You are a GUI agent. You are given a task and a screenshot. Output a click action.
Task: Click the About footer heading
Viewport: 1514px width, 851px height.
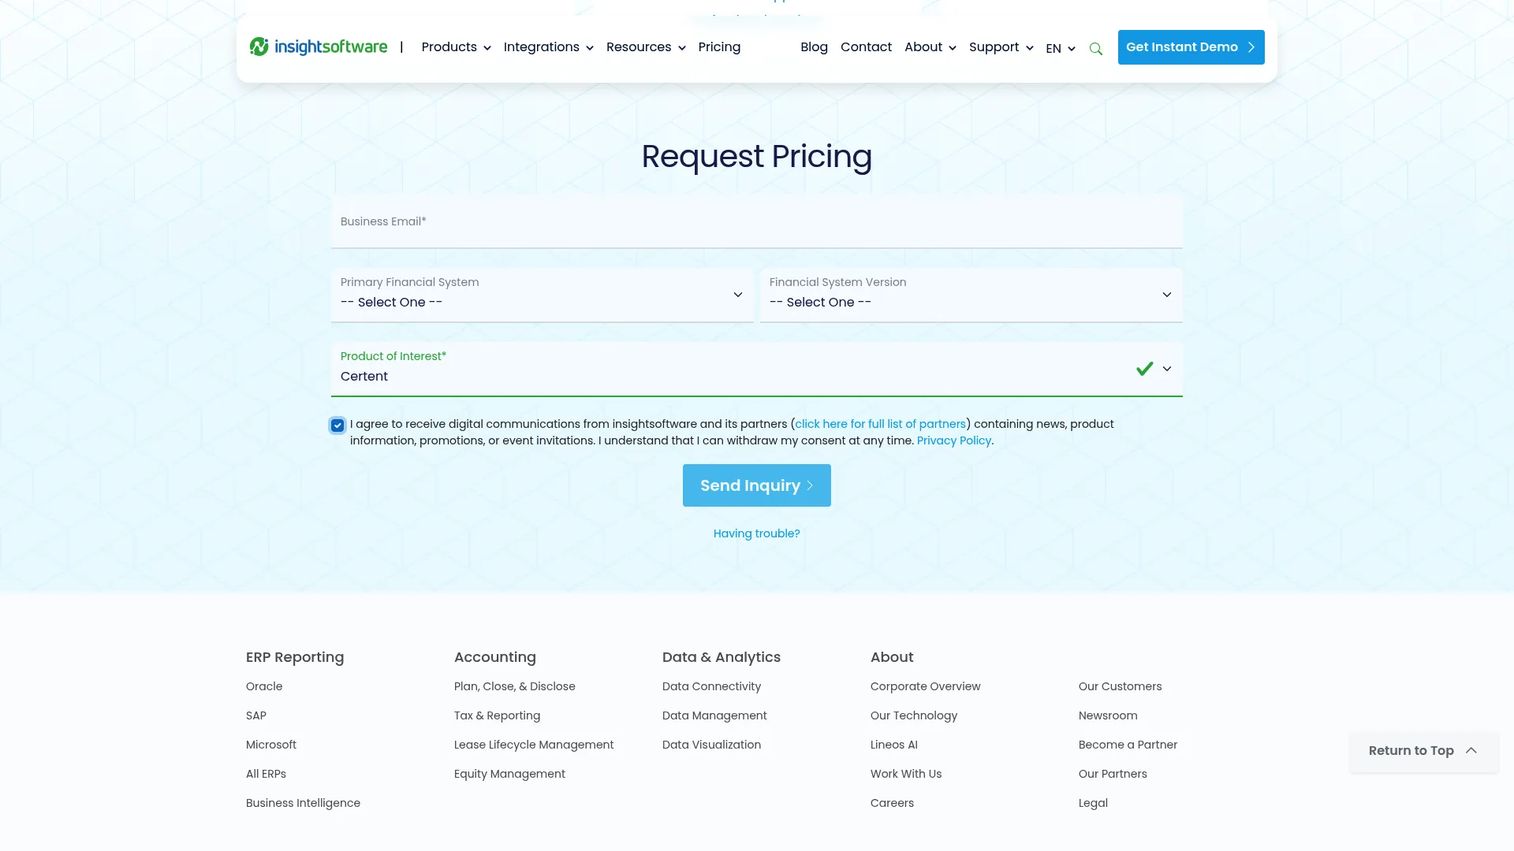[x=892, y=657]
